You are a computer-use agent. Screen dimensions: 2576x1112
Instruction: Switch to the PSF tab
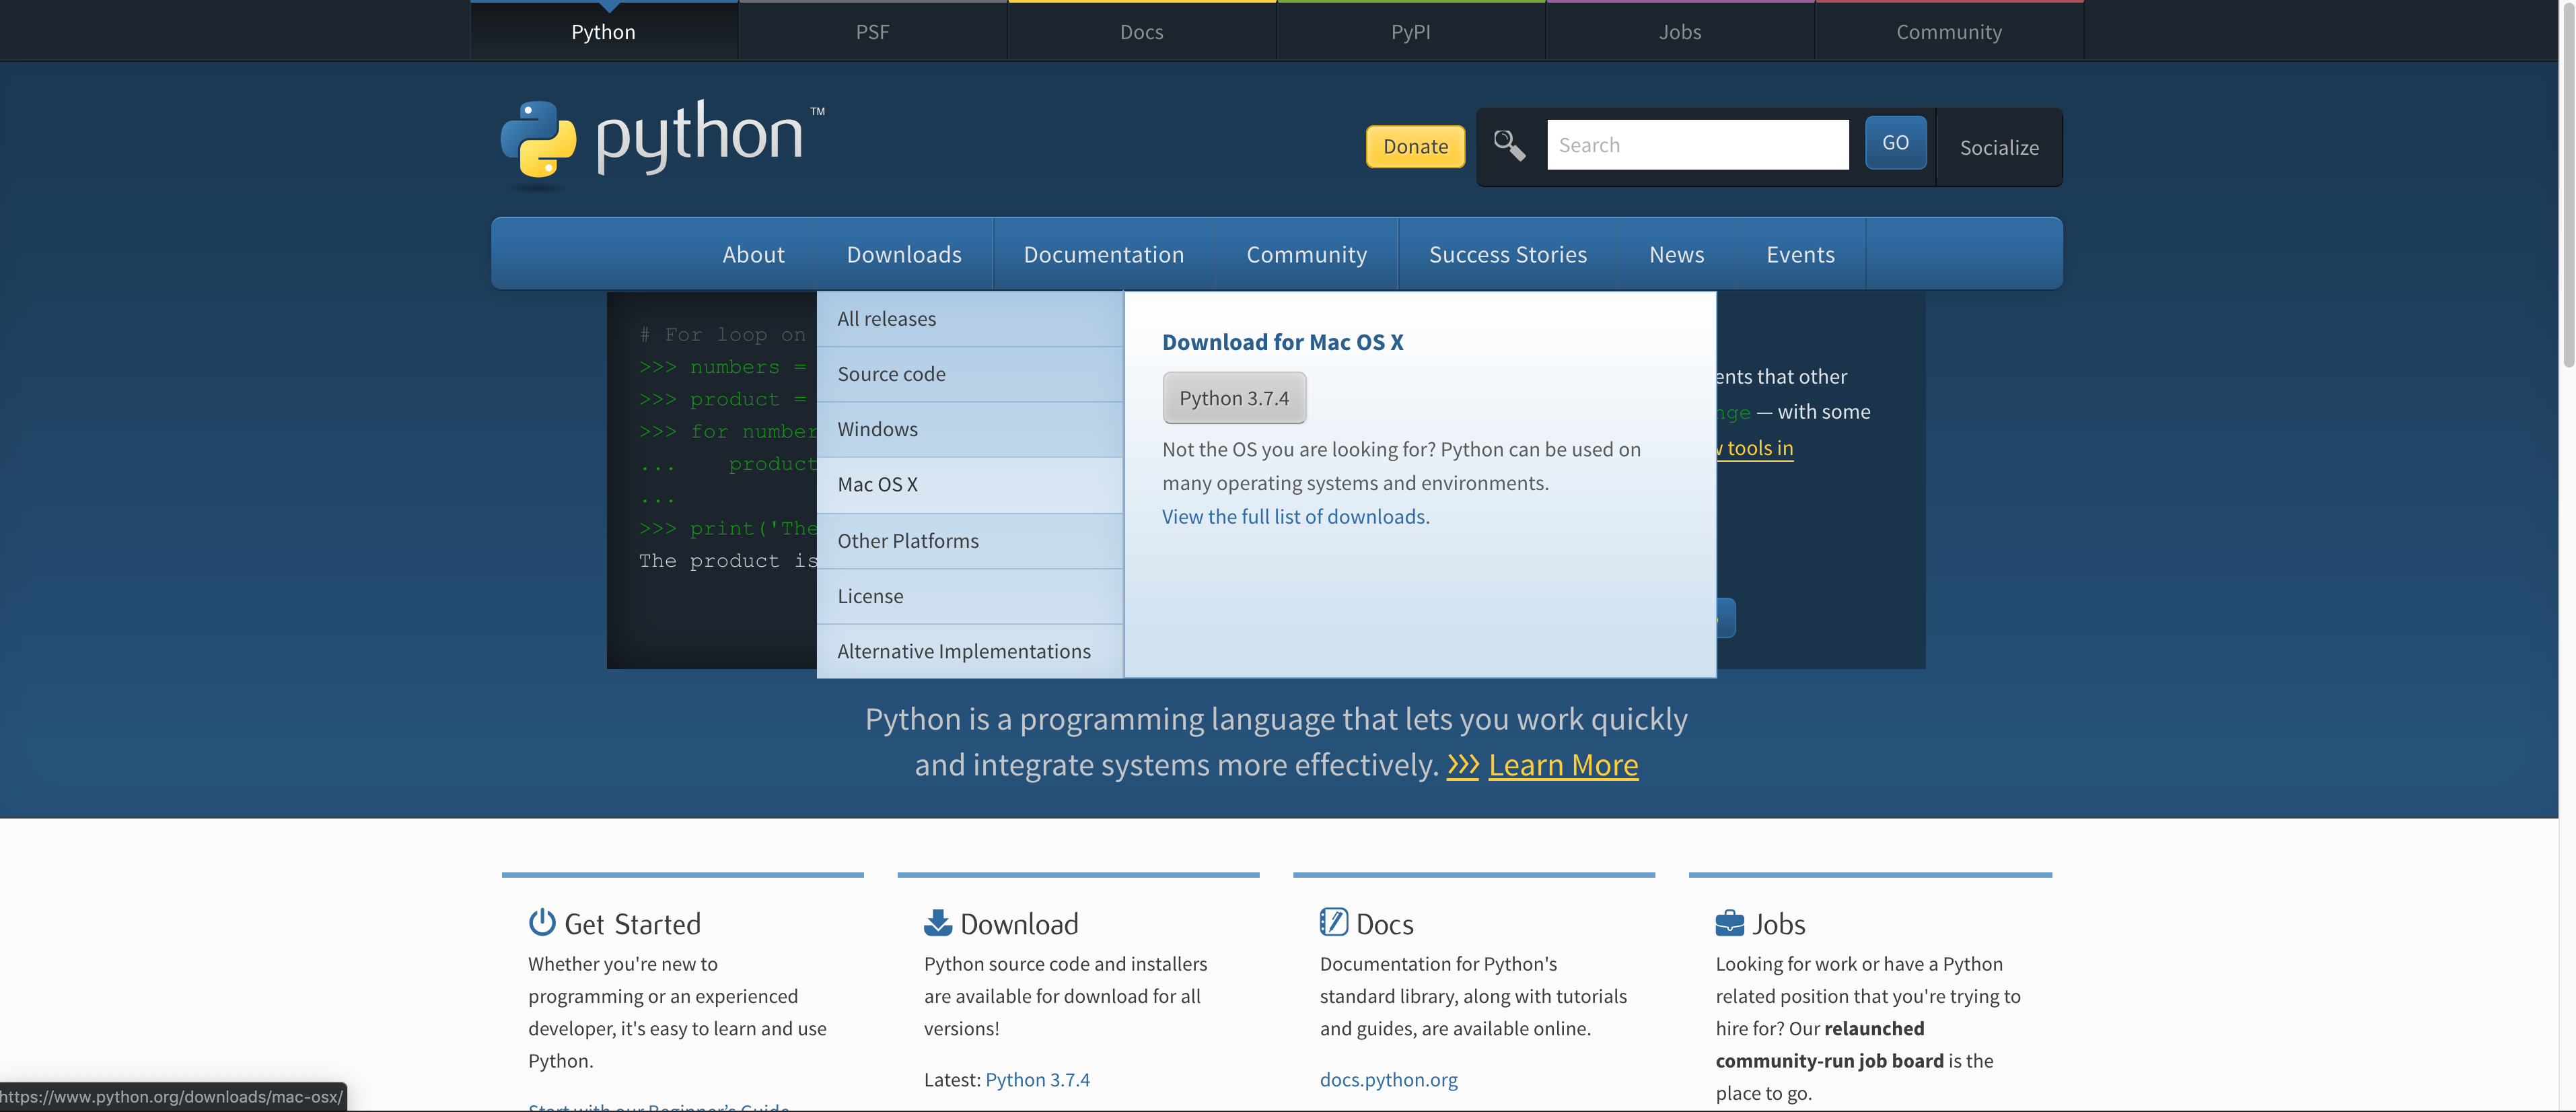coord(872,31)
